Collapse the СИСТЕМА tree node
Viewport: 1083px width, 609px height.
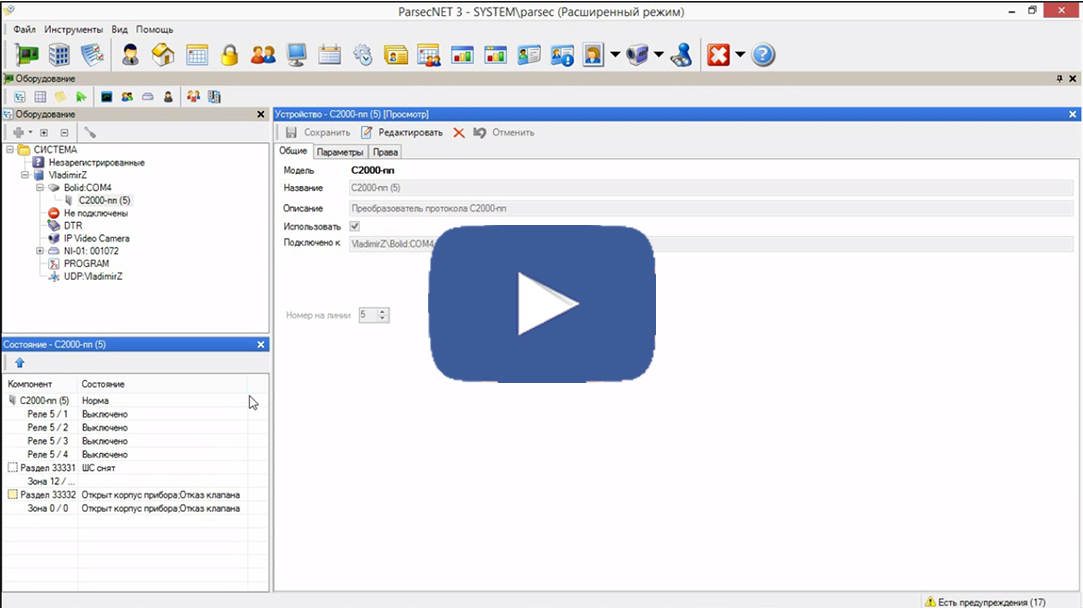[10, 149]
